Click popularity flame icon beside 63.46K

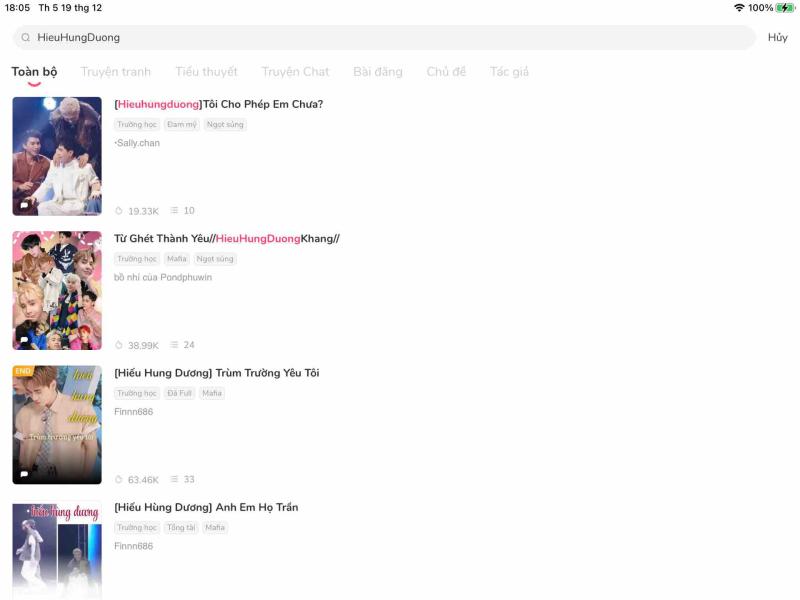click(x=119, y=480)
